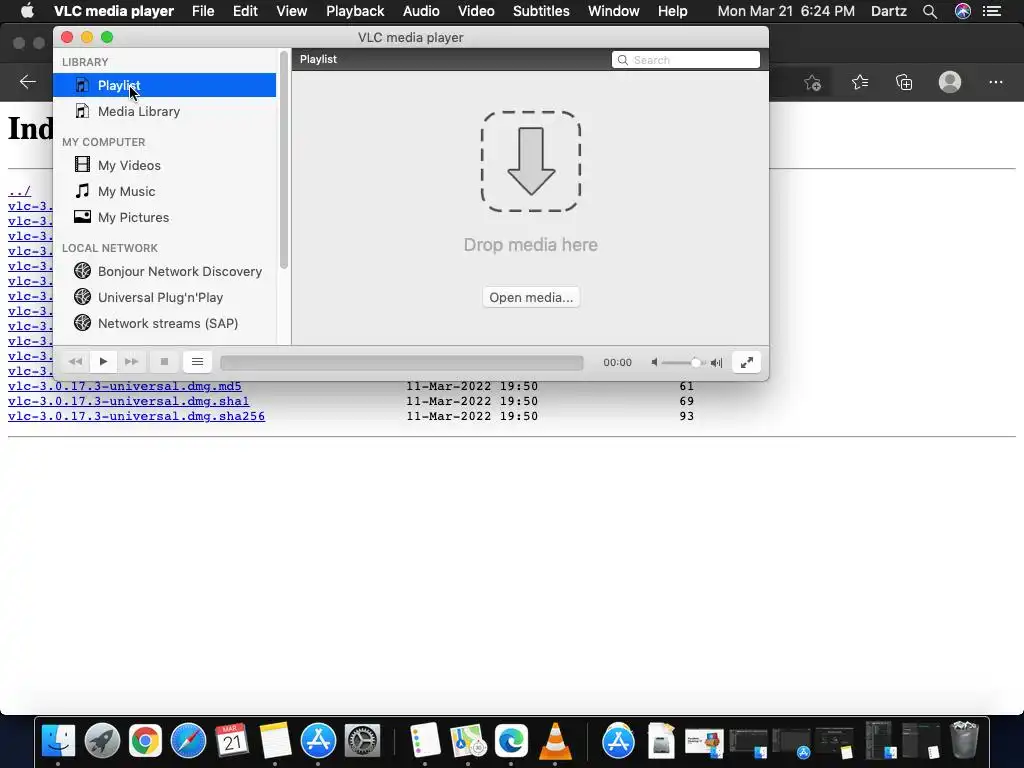Click the stop playback button
This screenshot has width=1024, height=768.
tap(164, 362)
